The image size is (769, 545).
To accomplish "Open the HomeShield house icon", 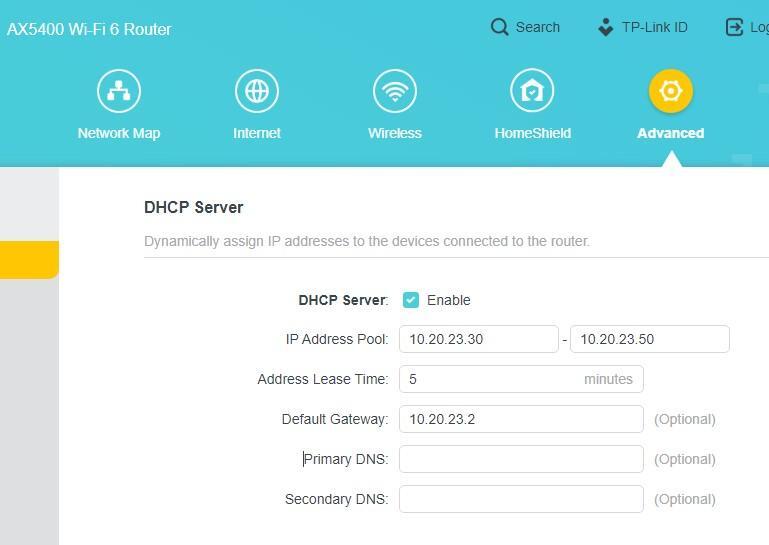I will coord(533,91).
